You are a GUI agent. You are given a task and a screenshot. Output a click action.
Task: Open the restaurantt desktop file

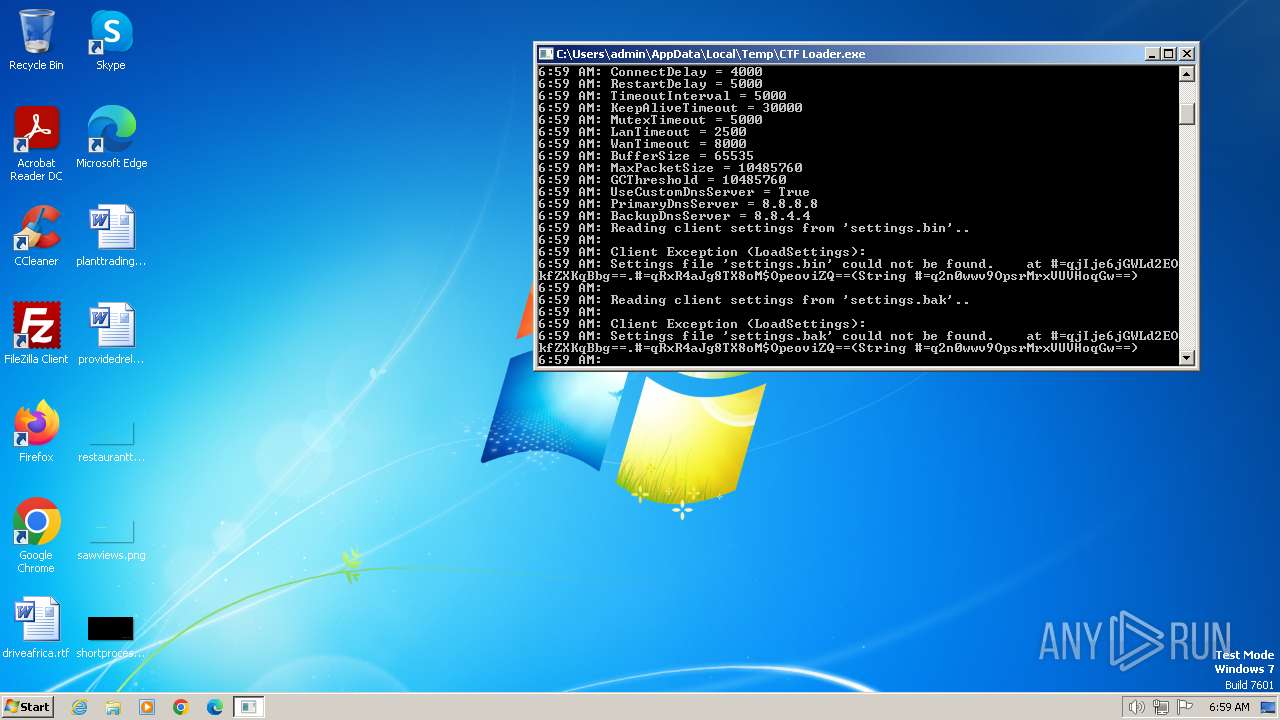pos(111,440)
